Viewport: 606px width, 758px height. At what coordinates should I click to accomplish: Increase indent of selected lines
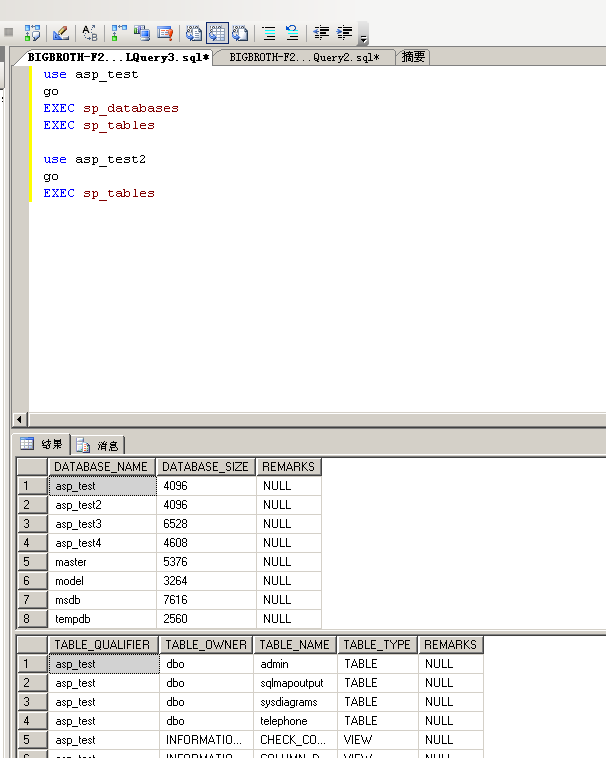[344, 33]
